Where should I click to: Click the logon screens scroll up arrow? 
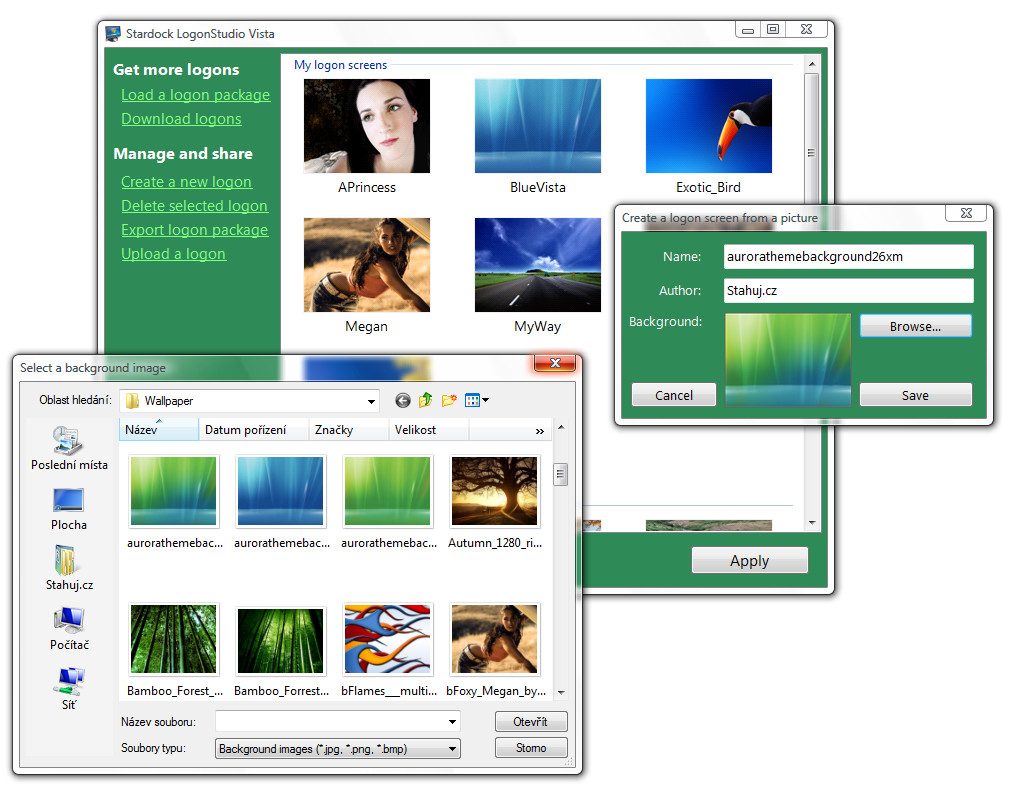click(x=812, y=64)
